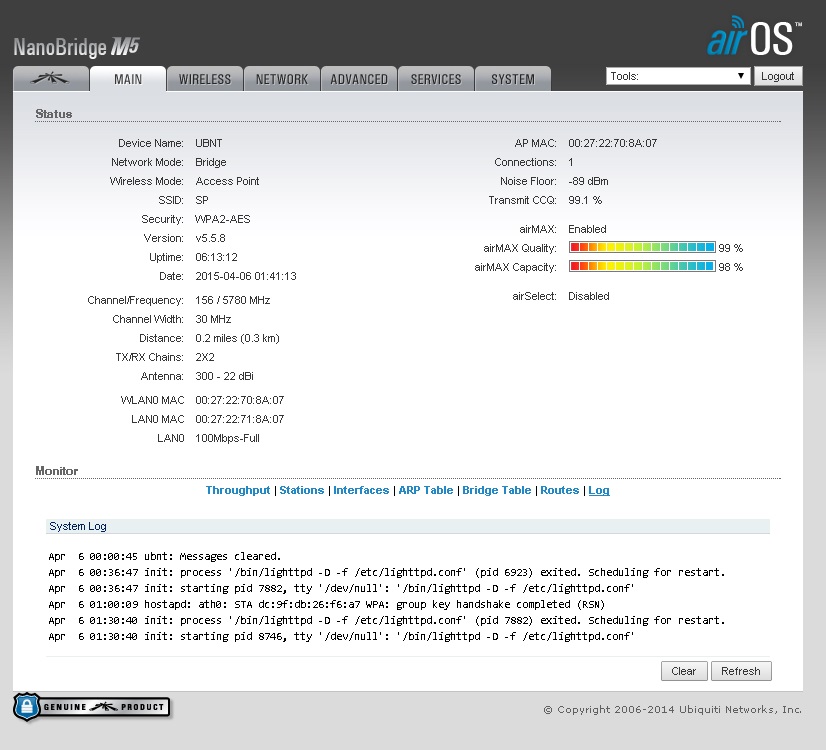Open the Routes monitor link

(x=559, y=490)
